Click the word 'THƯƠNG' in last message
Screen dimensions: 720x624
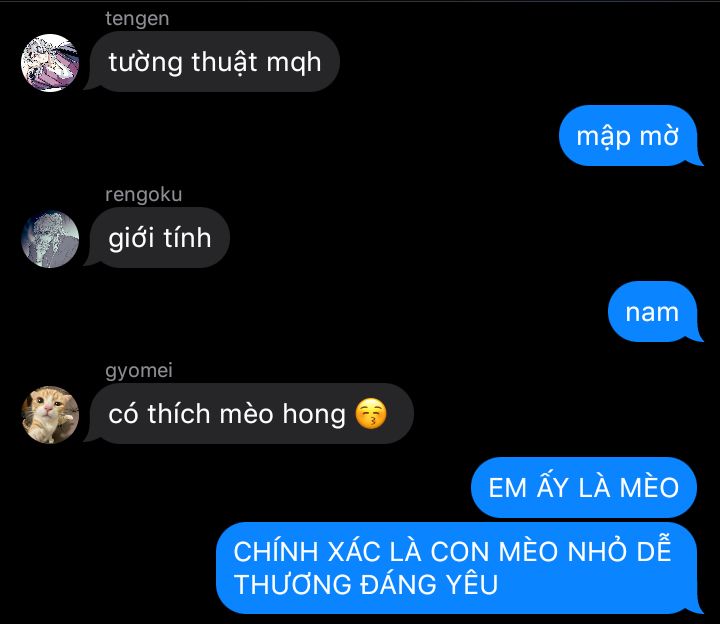coord(293,585)
